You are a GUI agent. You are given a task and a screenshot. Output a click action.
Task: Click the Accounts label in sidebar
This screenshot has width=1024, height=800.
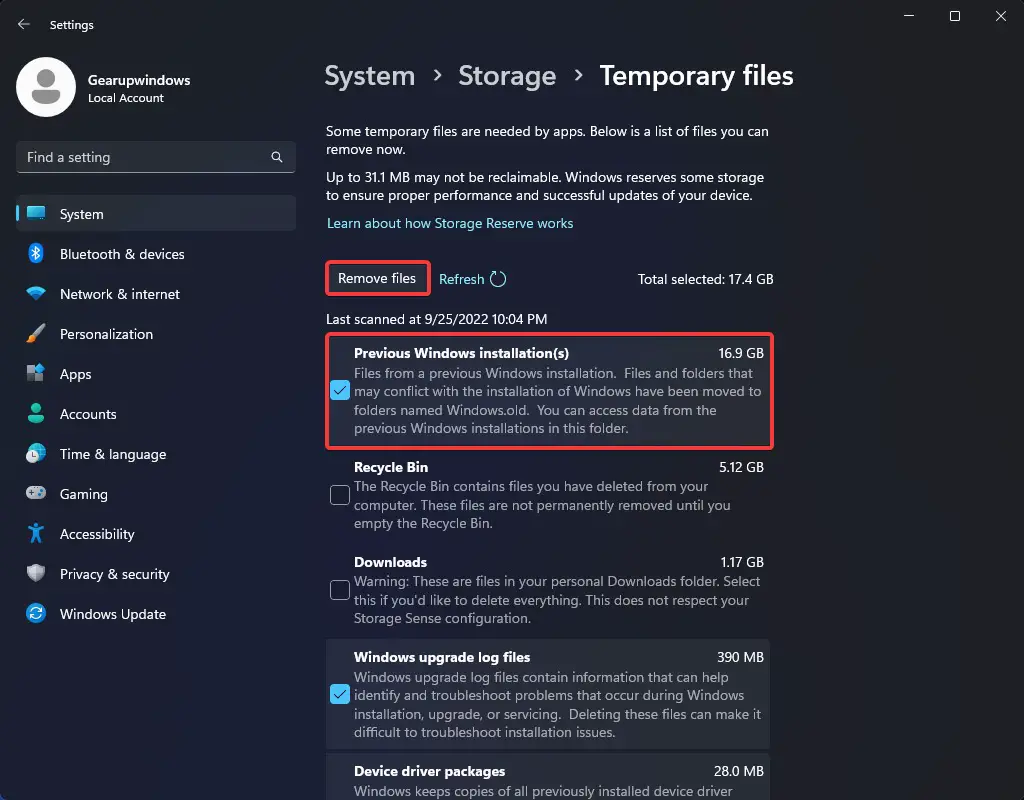[x=88, y=414]
